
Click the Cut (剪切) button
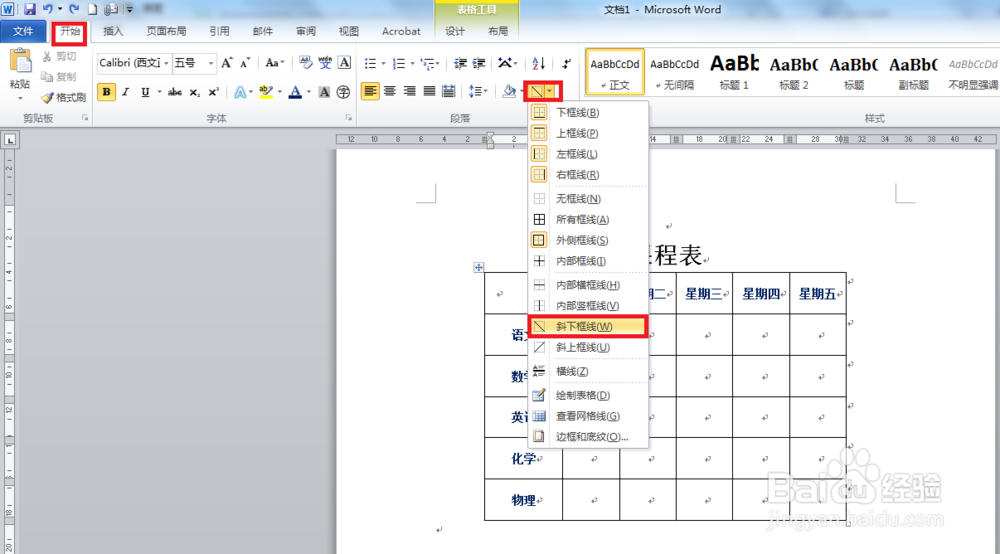point(59,57)
